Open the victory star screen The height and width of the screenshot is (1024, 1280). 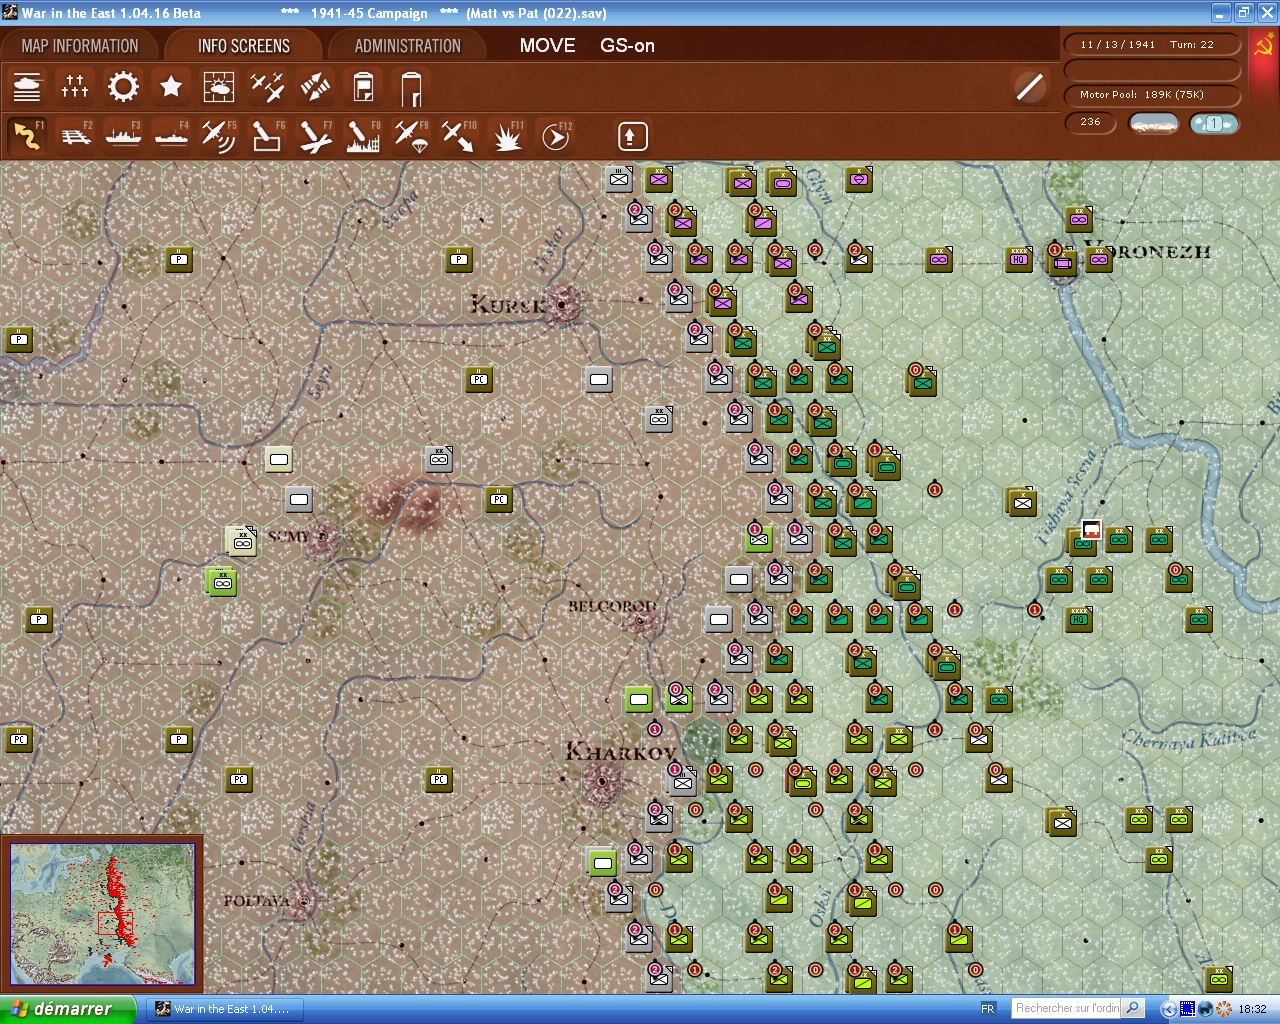pyautogui.click(x=171, y=87)
